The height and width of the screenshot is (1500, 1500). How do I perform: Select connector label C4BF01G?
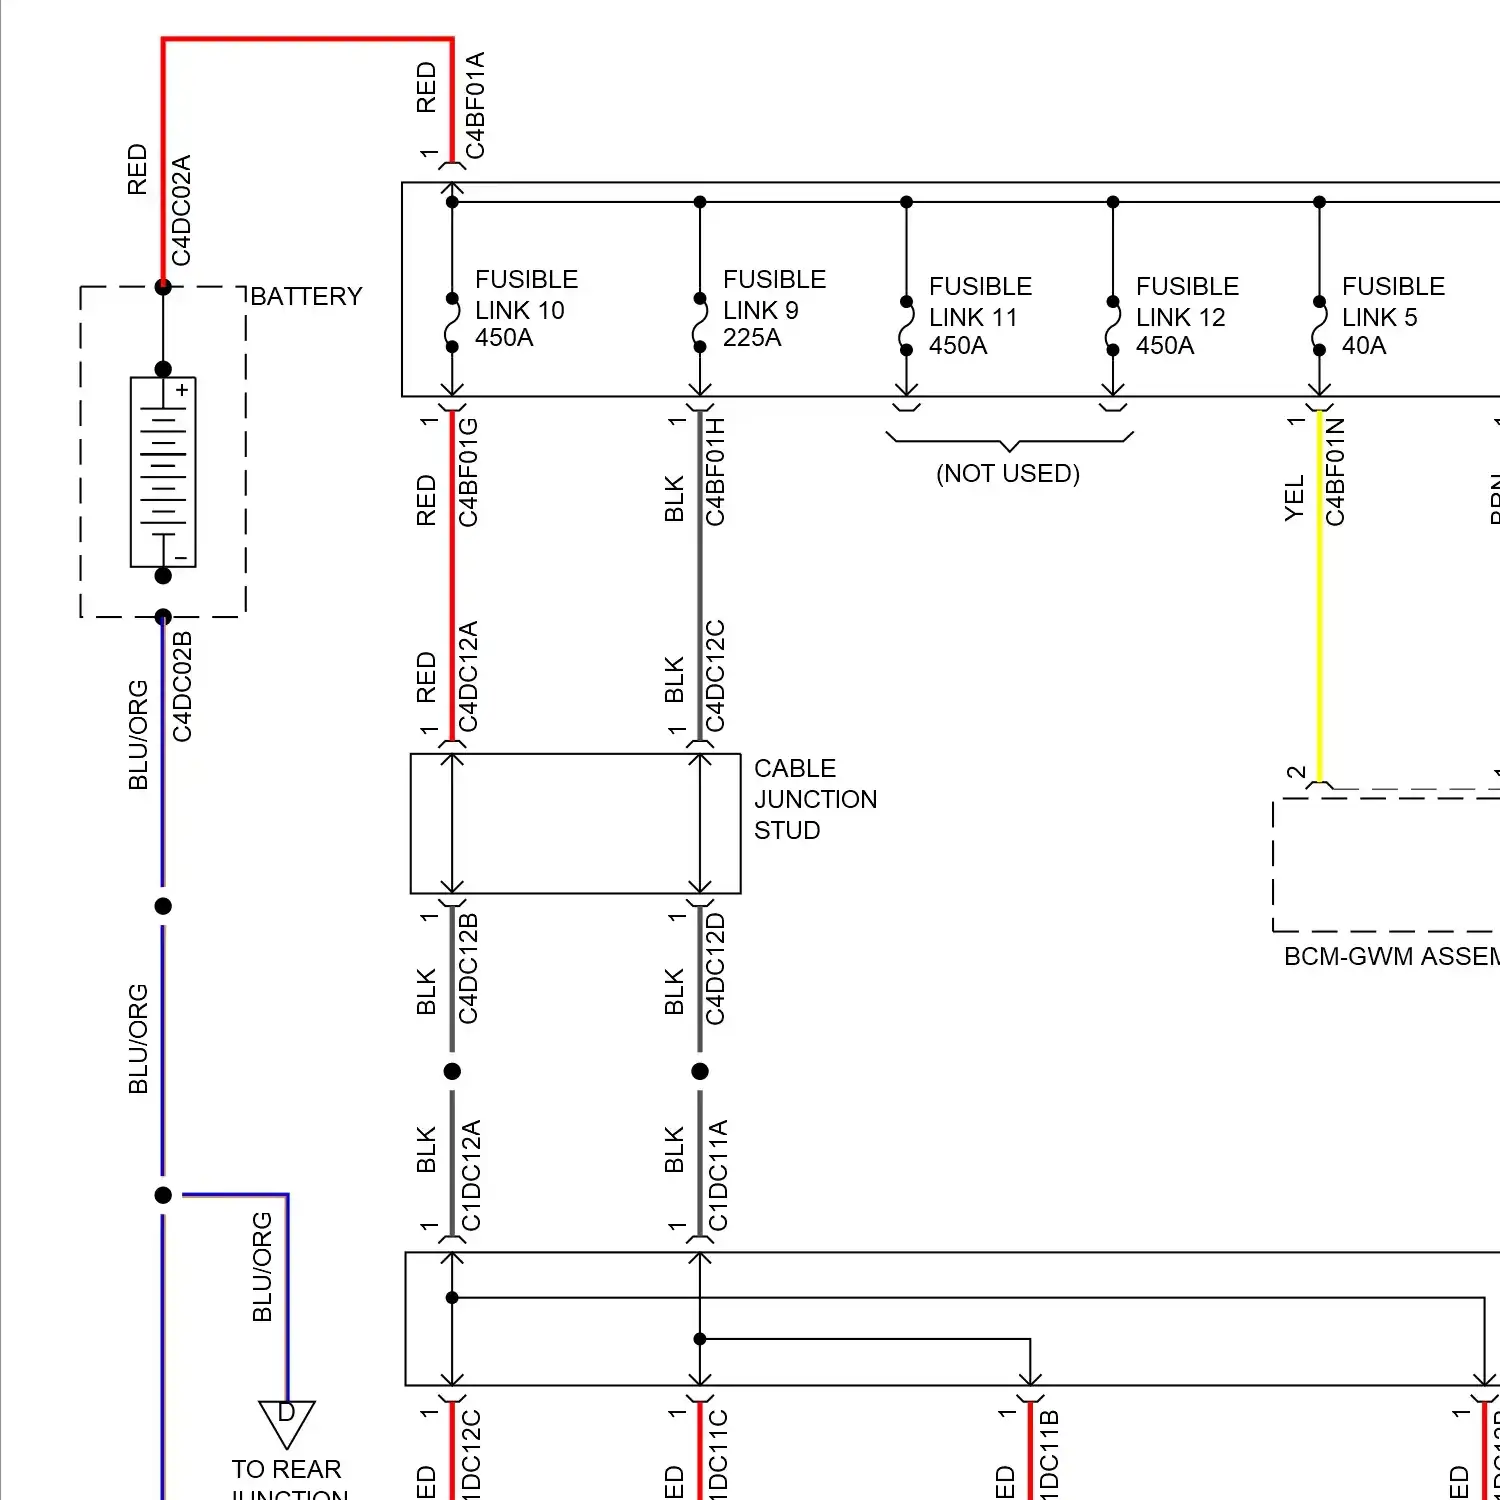[468, 472]
